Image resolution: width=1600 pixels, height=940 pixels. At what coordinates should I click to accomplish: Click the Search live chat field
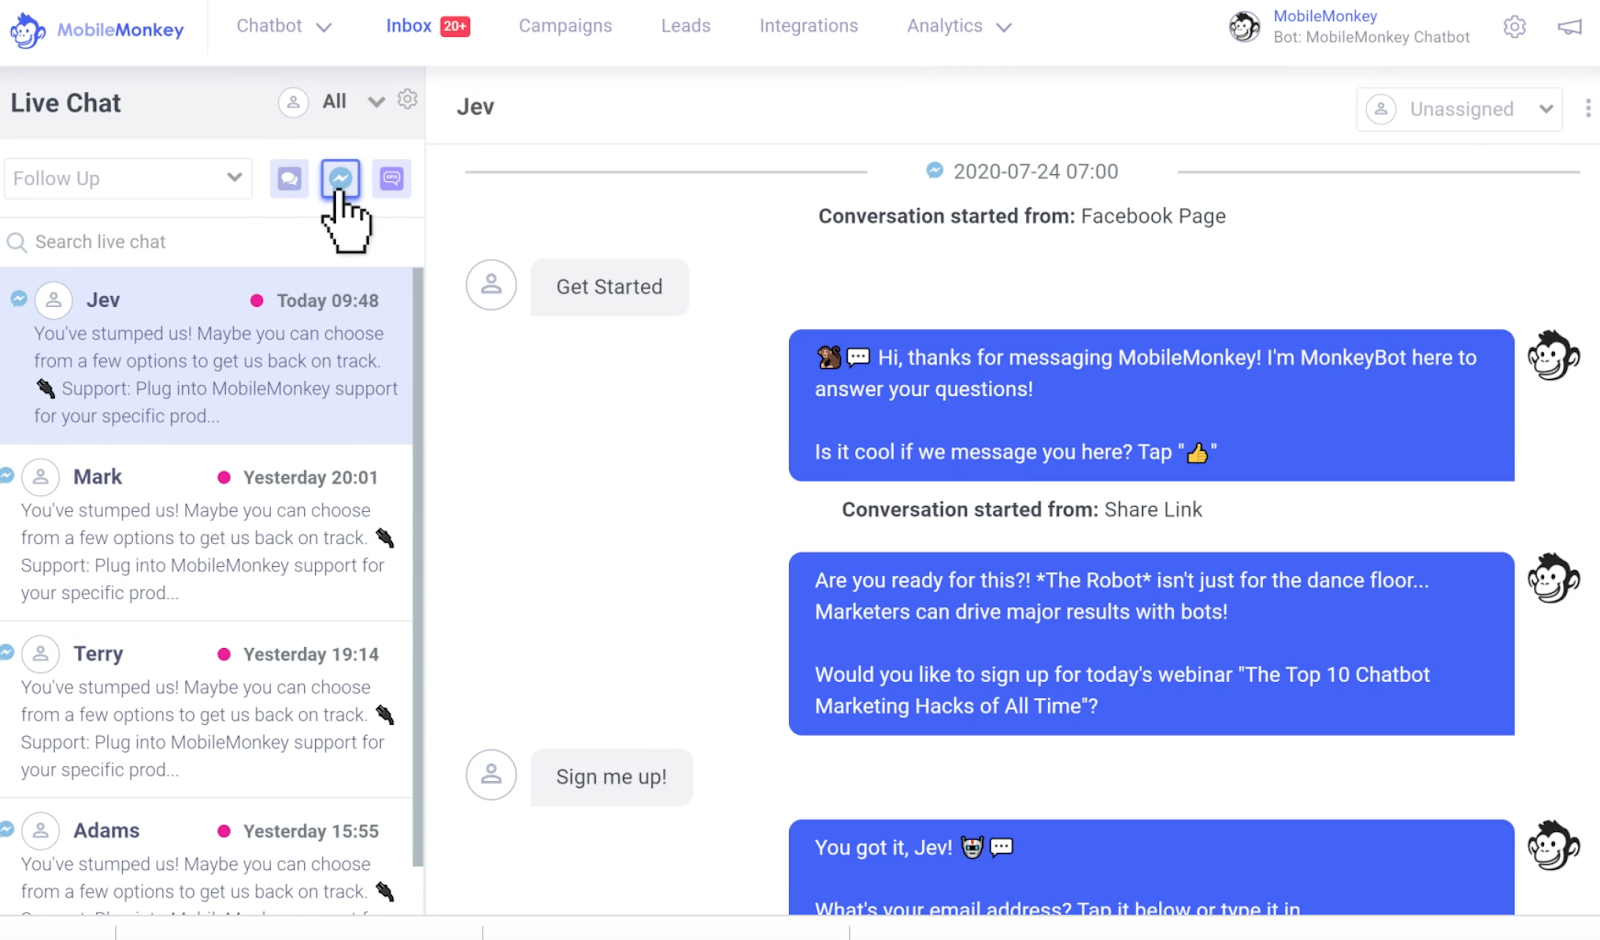212,242
